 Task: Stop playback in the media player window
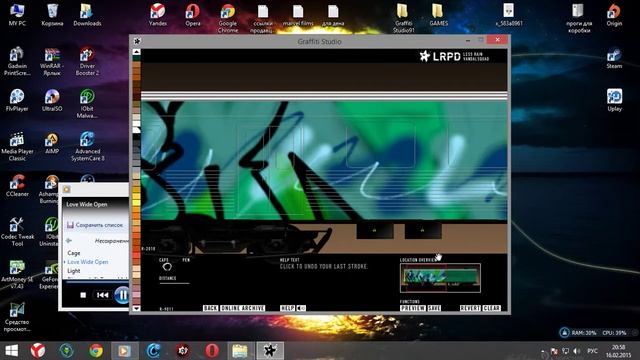point(83,295)
